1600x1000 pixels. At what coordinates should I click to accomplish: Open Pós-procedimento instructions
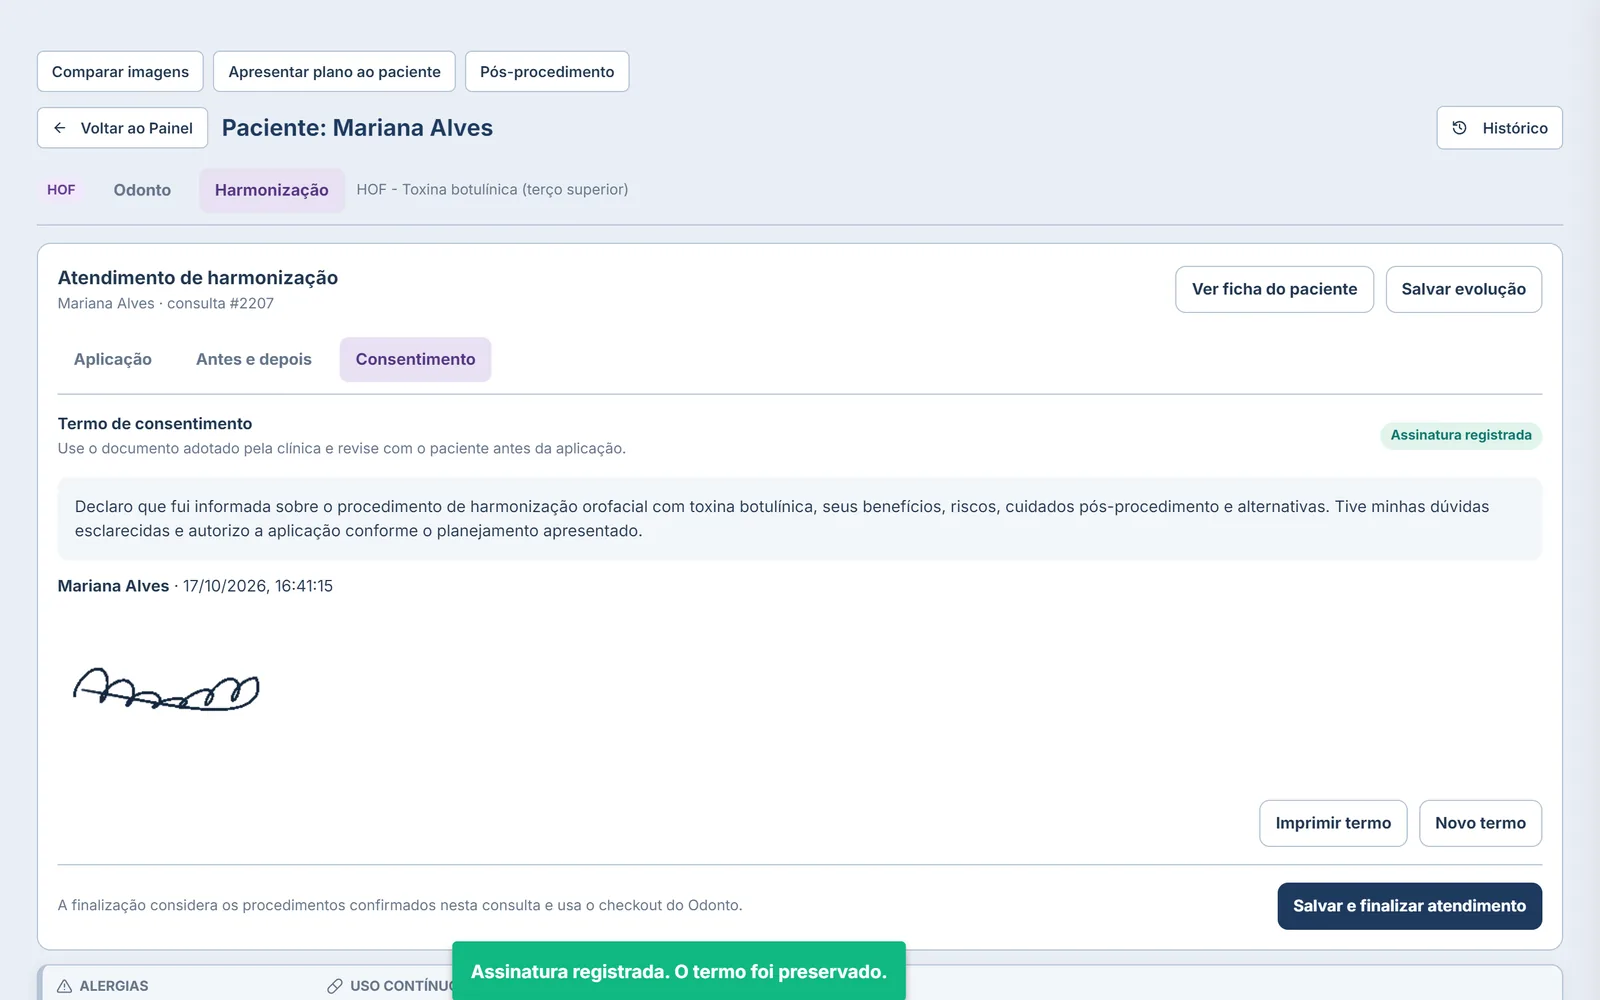pyautogui.click(x=547, y=72)
